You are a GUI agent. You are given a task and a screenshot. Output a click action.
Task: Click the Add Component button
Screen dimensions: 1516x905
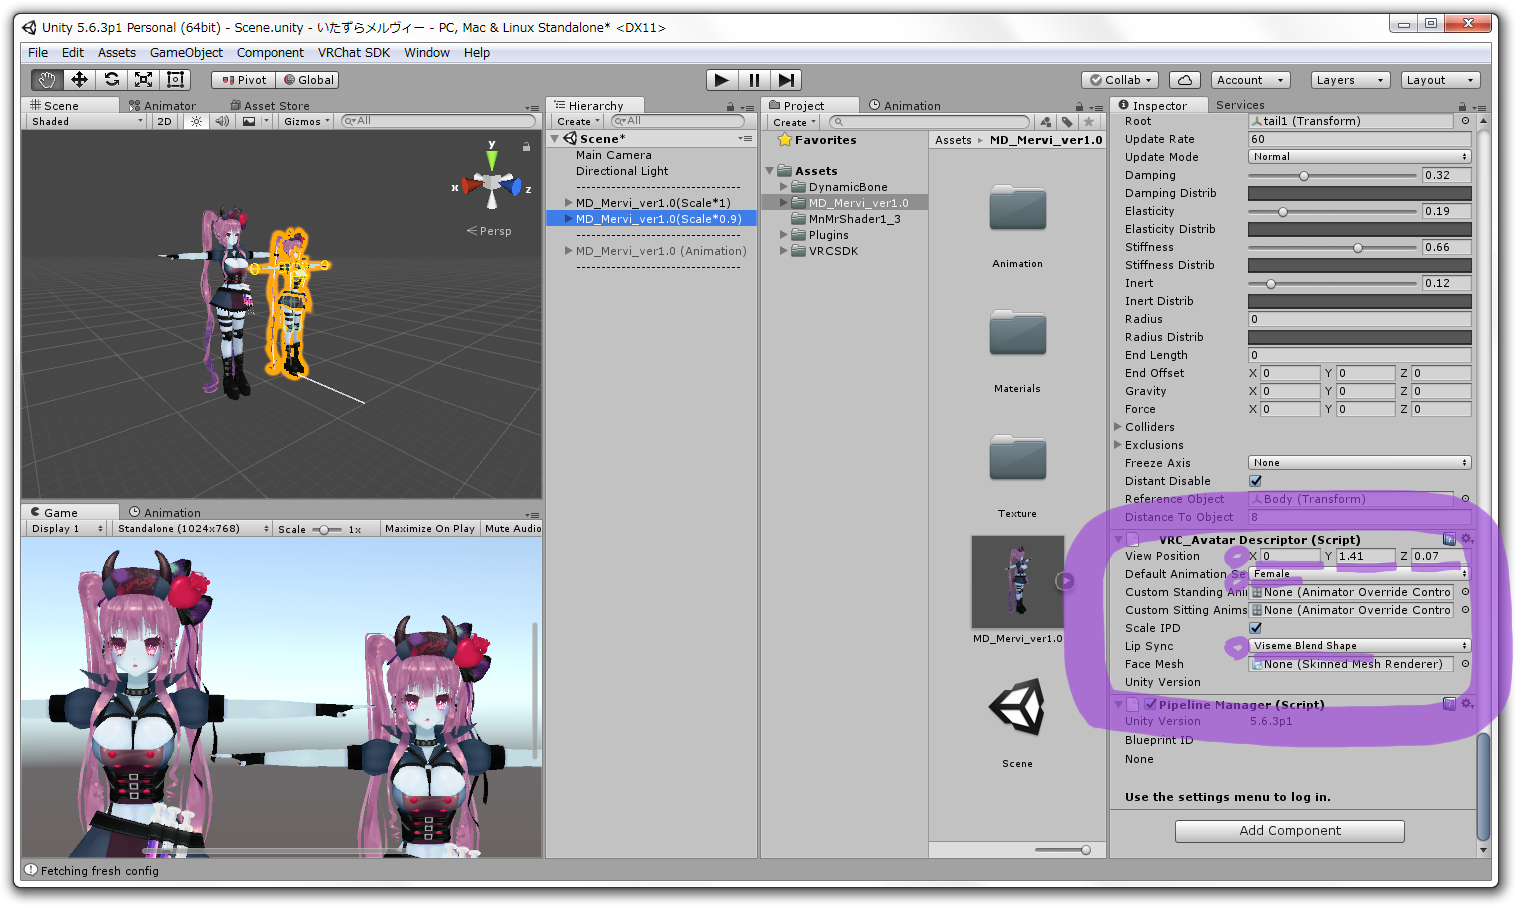point(1290,831)
